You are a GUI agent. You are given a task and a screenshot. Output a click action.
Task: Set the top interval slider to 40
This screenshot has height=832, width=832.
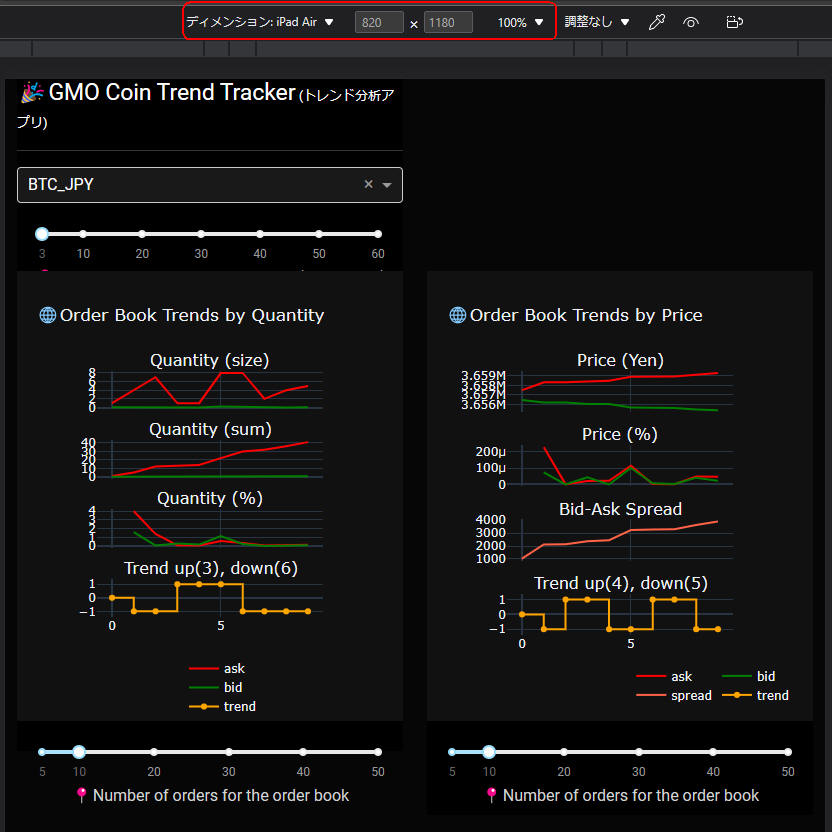[x=259, y=234]
